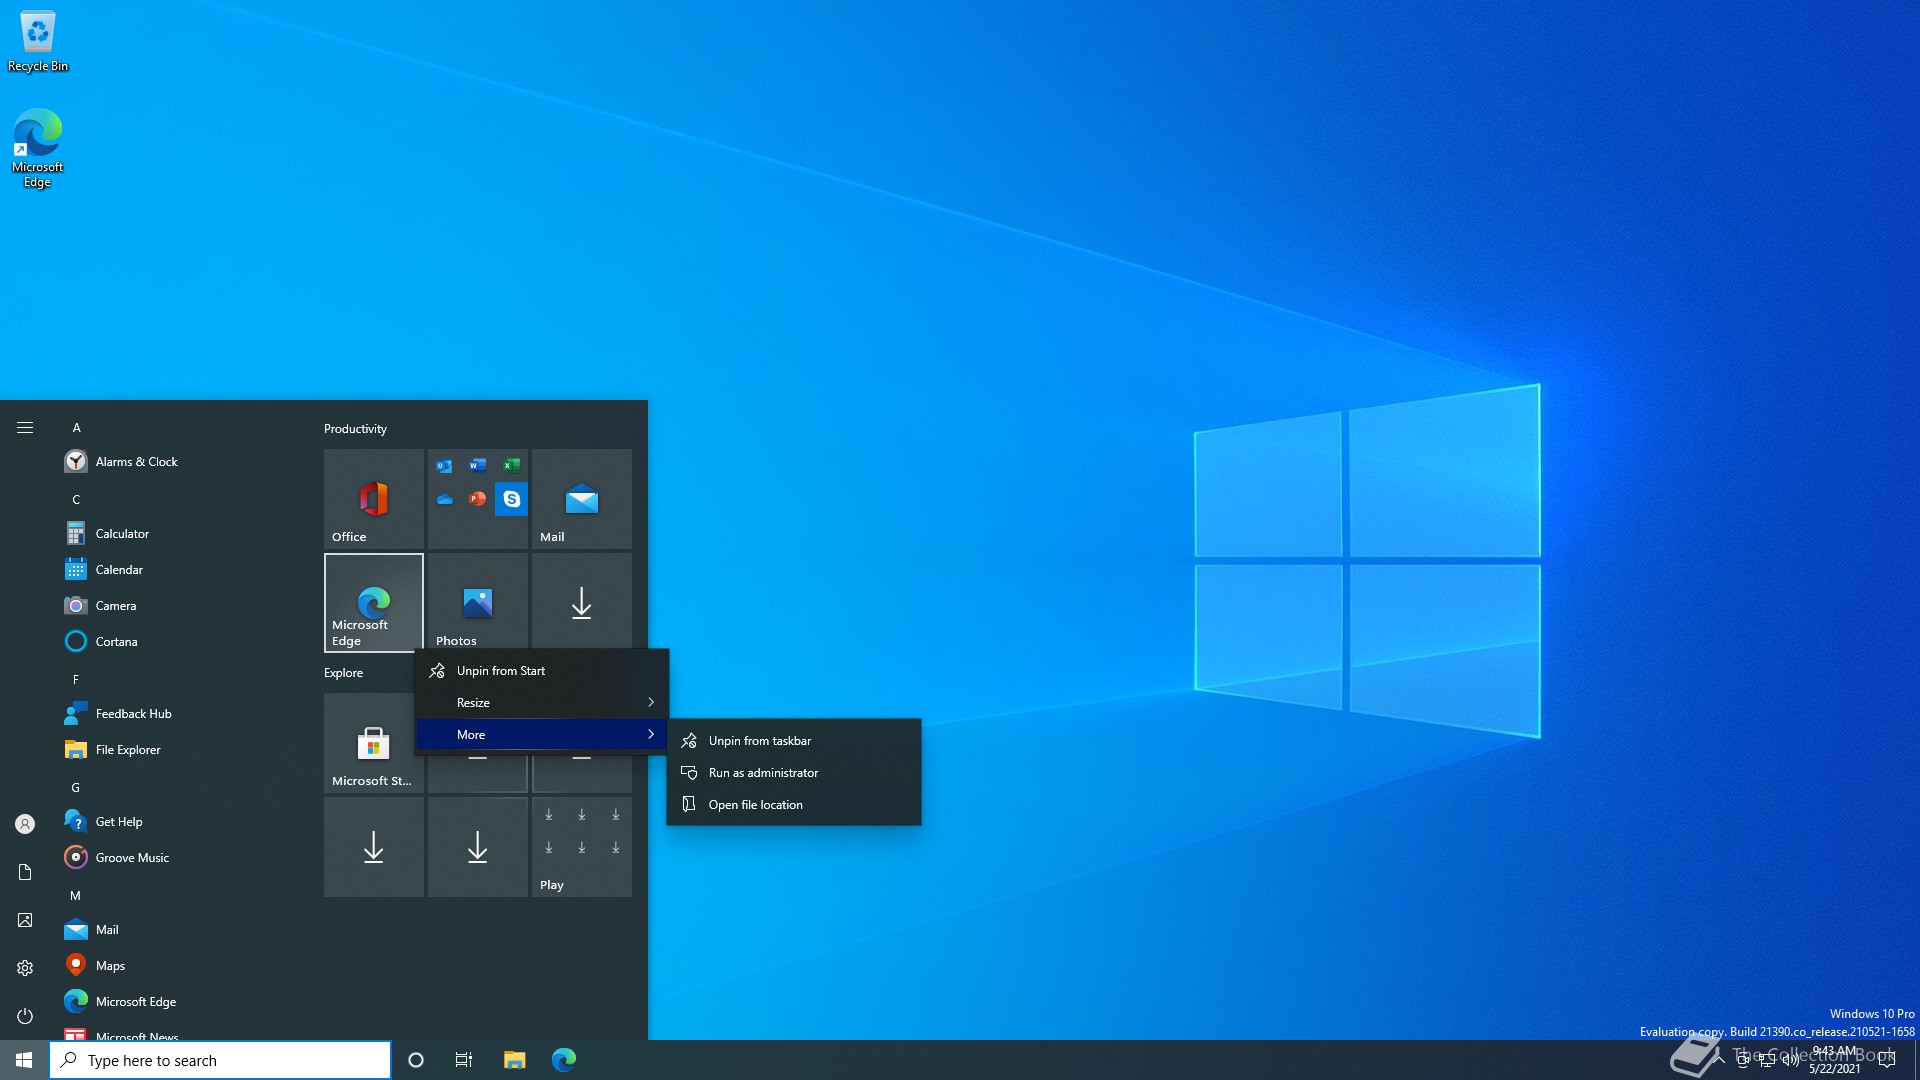Launch Cortana from app list
Screen dimensions: 1920x1080
point(180,642)
